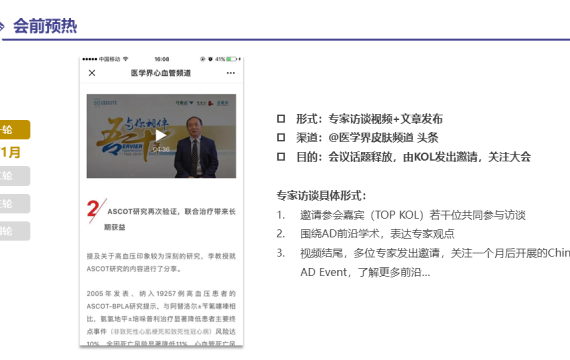
Task: Open the three-dot more menu in phone header
Action: [231, 73]
